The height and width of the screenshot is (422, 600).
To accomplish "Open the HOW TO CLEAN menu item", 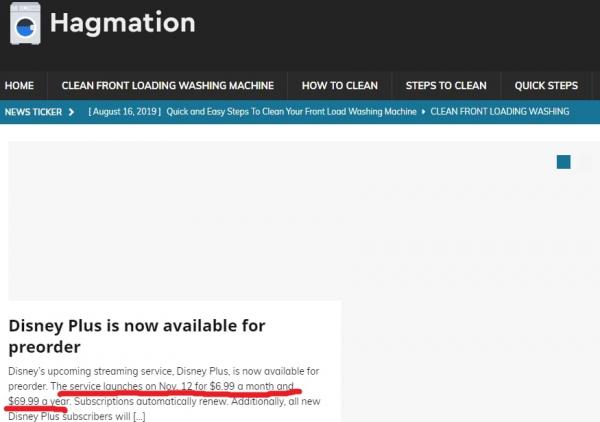I will point(340,86).
